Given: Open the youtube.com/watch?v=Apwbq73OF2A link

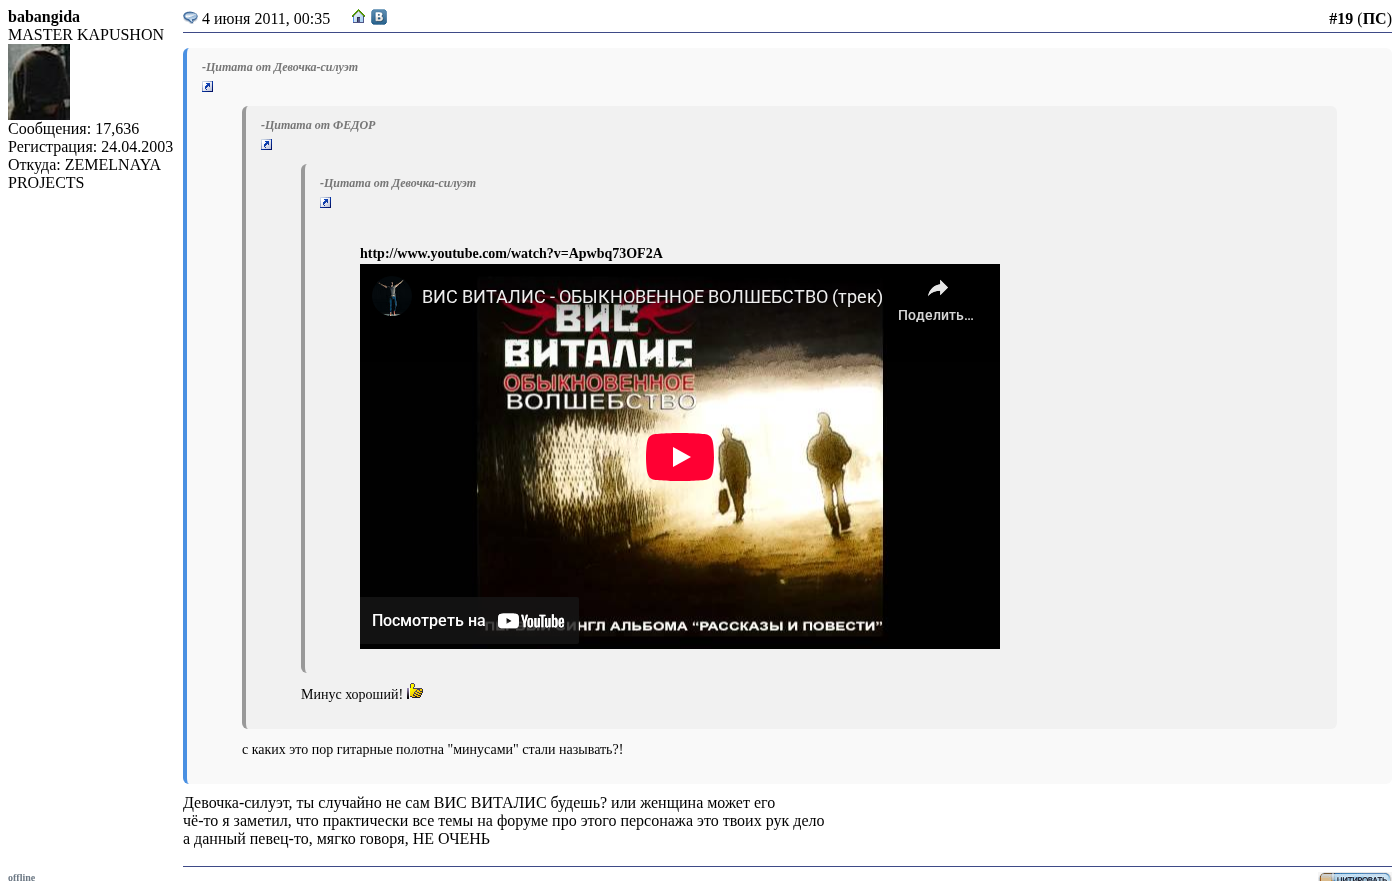Looking at the screenshot, I should tap(510, 254).
